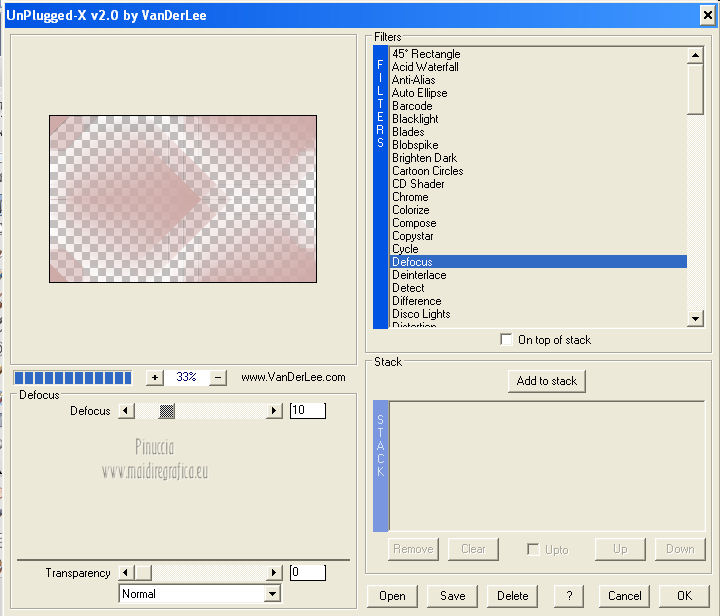Select highlighted Defocus filter
Image resolution: width=720 pixels, height=616 pixels.
[538, 262]
